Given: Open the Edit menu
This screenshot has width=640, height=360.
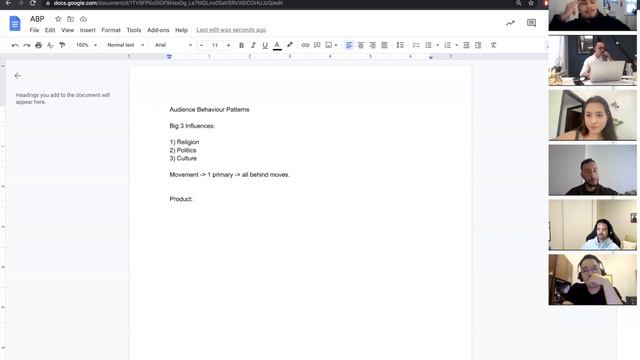Looking at the screenshot, I should click(50, 30).
